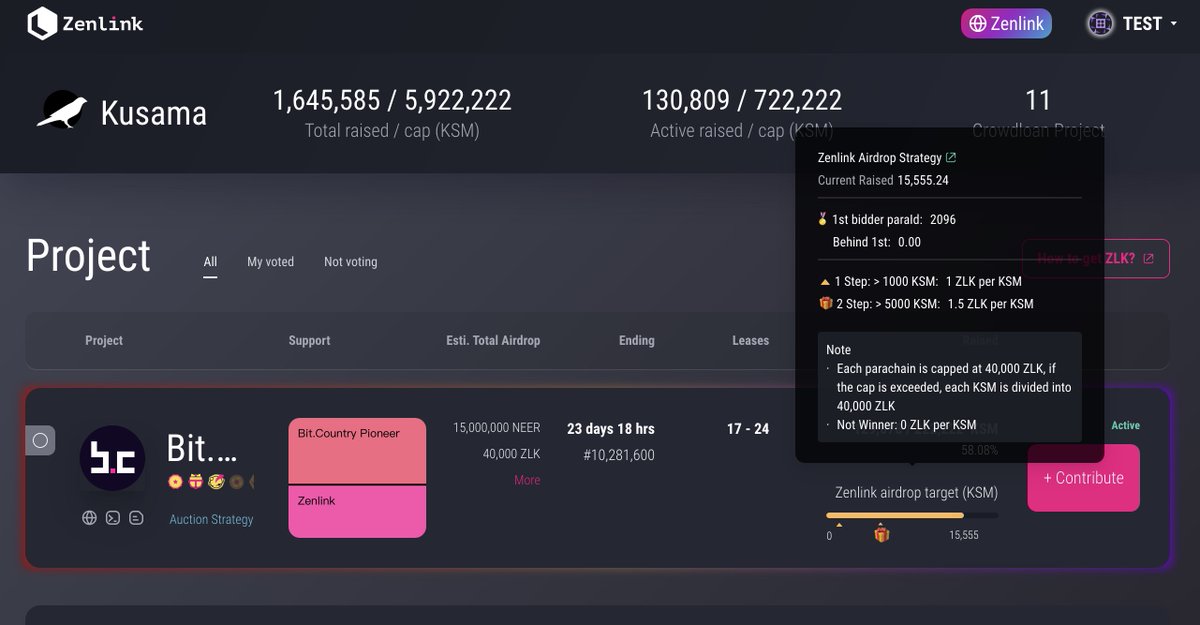
Task: Click the 17 - 24 leases value
Action: (x=748, y=429)
